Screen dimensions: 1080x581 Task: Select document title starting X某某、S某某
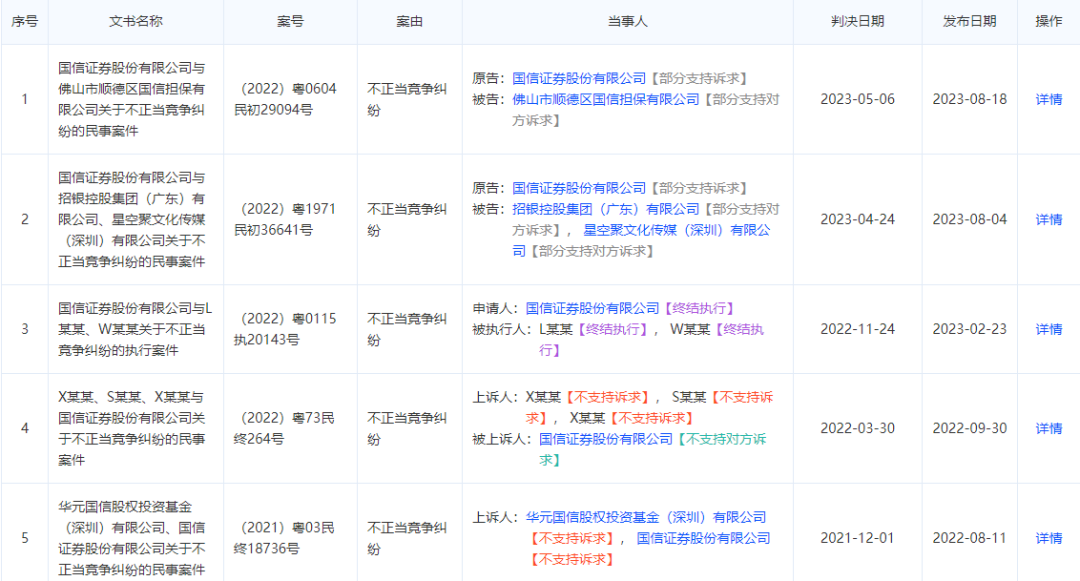coord(132,428)
